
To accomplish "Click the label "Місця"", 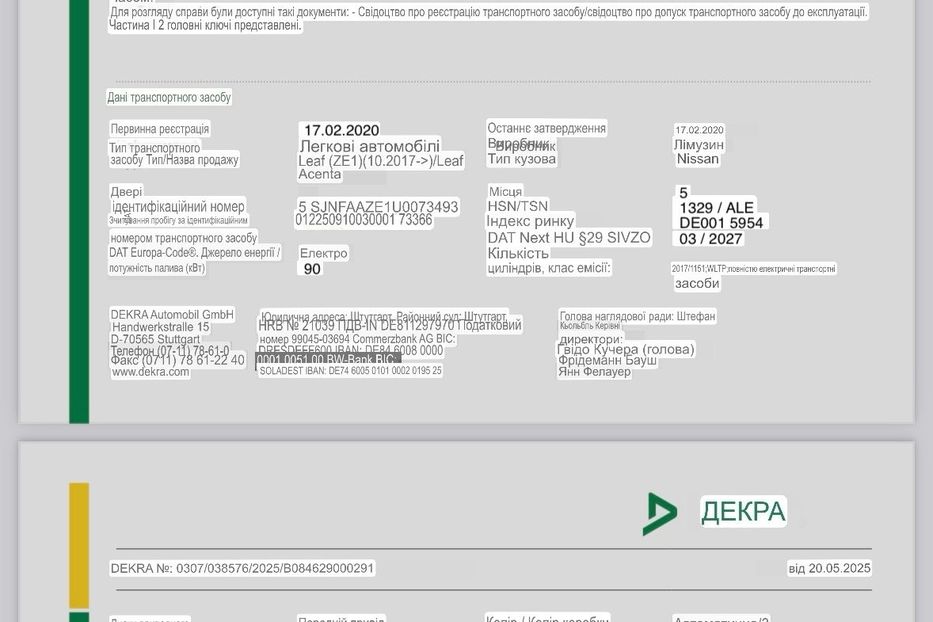I will point(505,192).
